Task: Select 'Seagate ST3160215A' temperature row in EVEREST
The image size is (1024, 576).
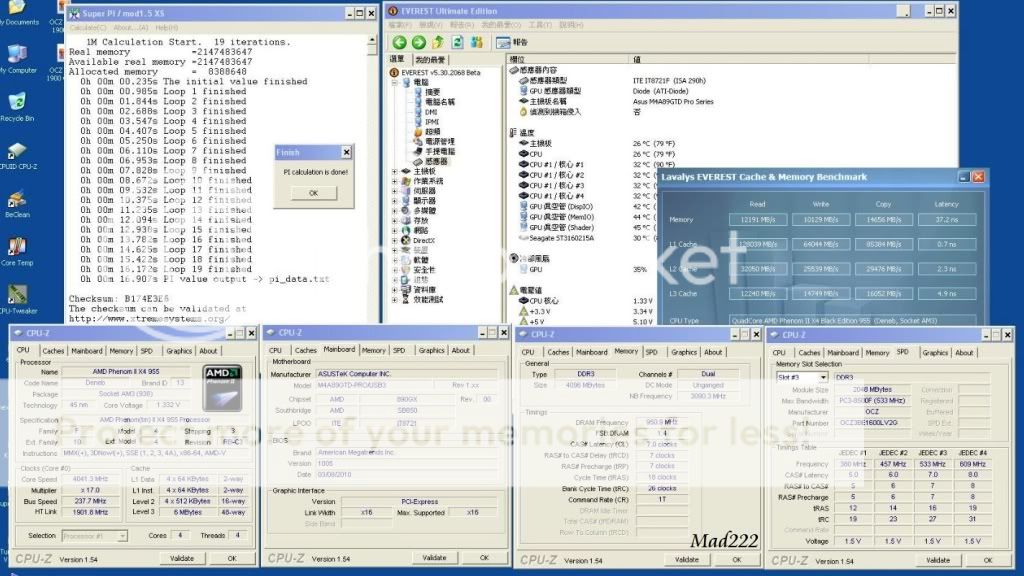Action: click(561, 238)
